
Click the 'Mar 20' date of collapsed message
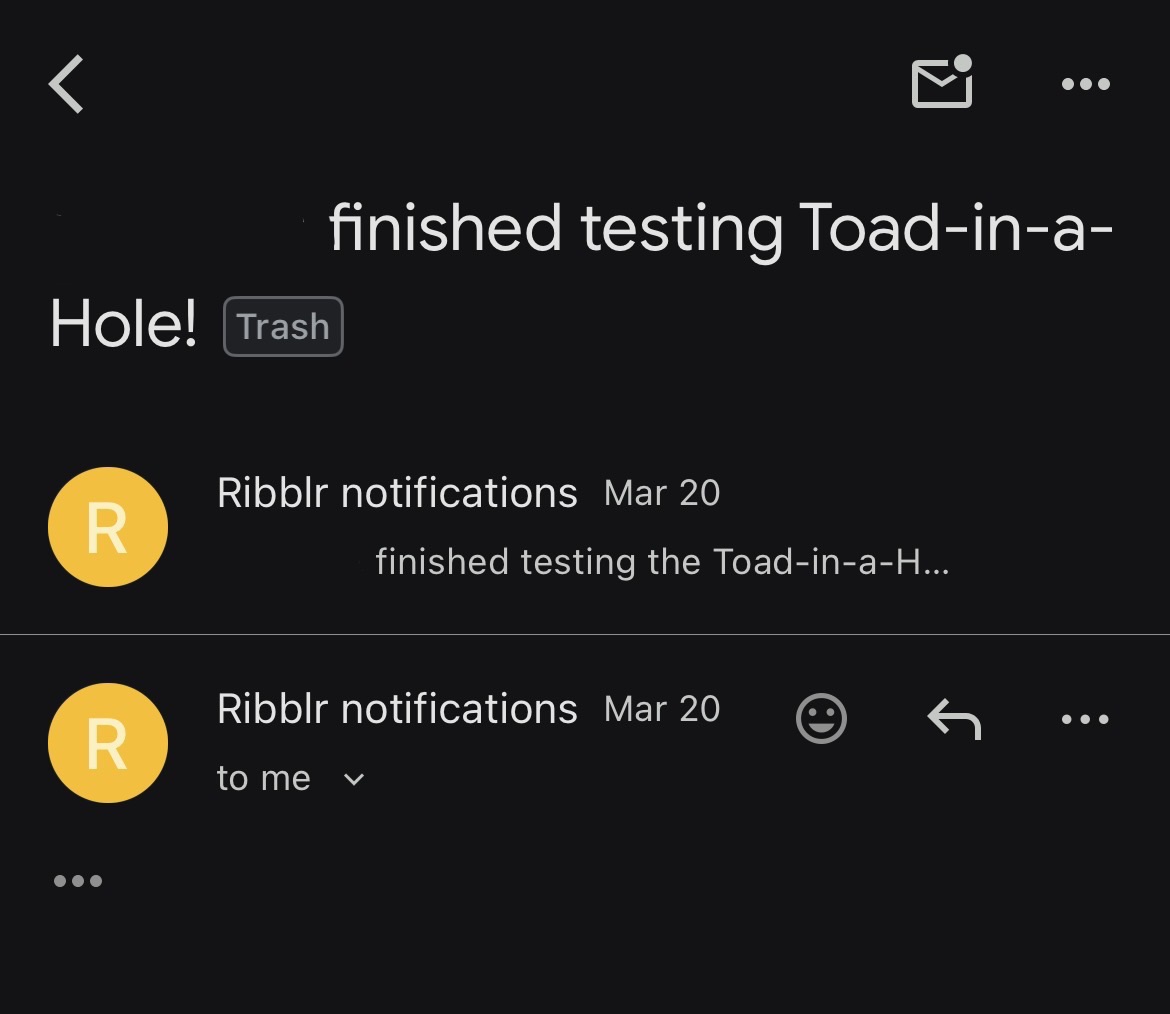click(662, 493)
